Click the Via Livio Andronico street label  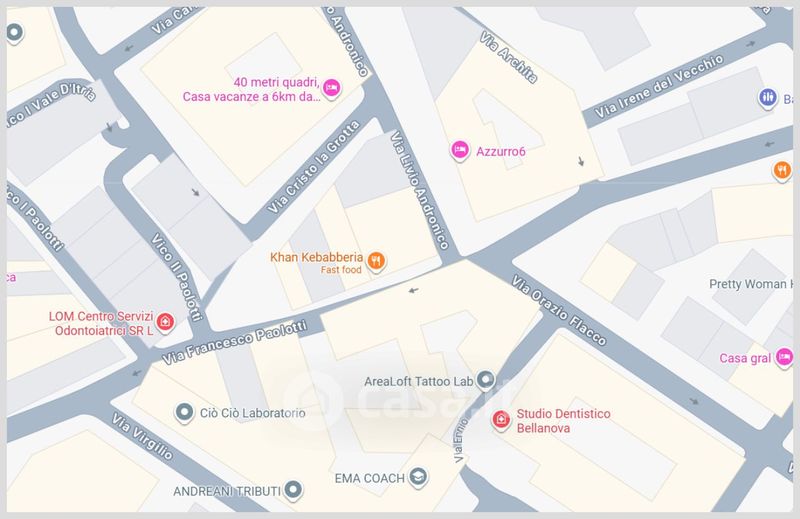click(x=419, y=190)
